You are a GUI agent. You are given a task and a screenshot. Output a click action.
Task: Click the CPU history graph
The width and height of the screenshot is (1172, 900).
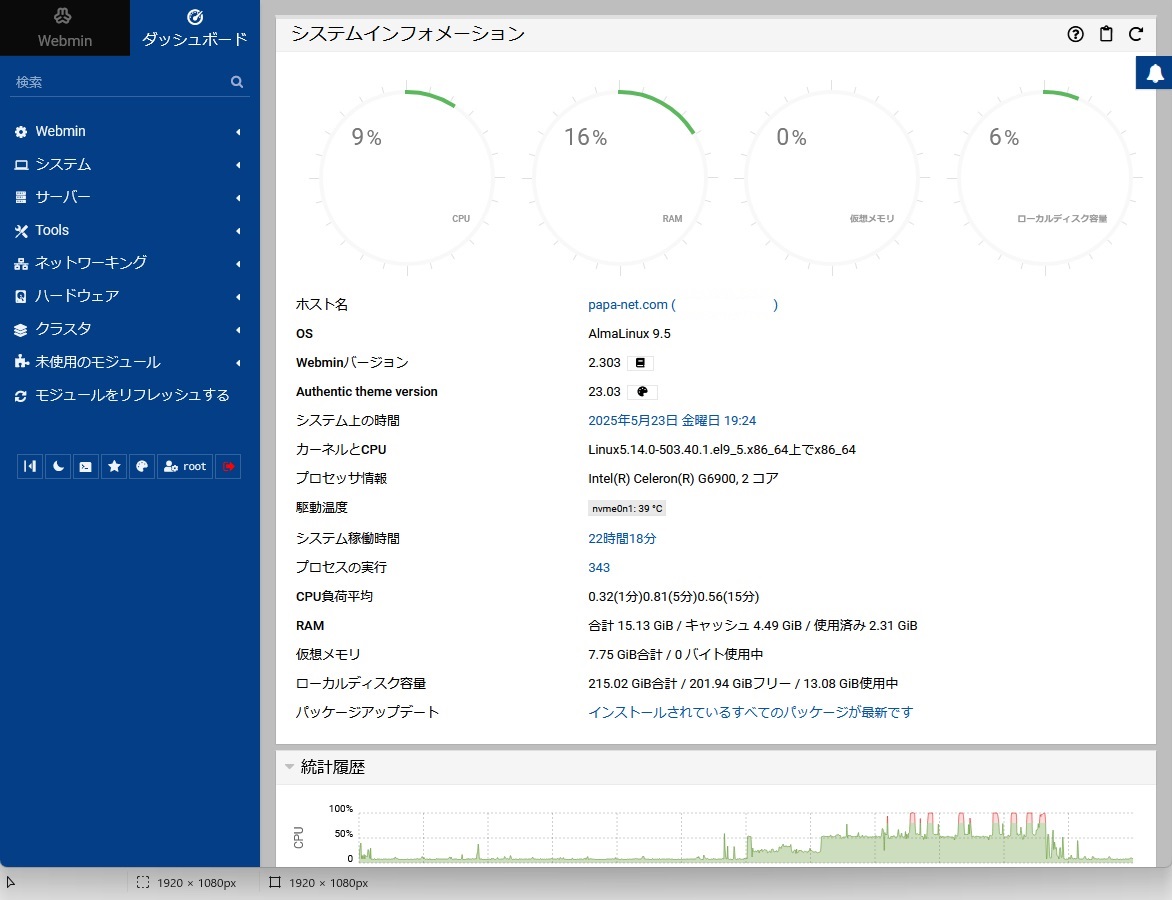(745, 836)
